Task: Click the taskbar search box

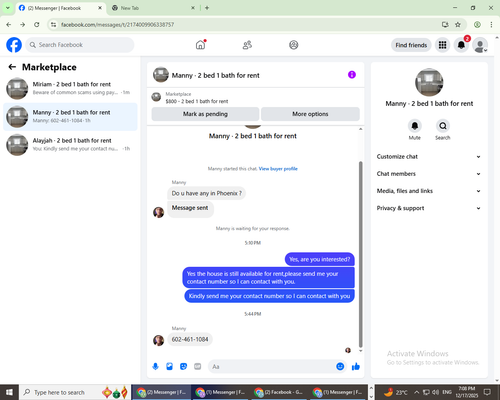Action: [x=75, y=392]
